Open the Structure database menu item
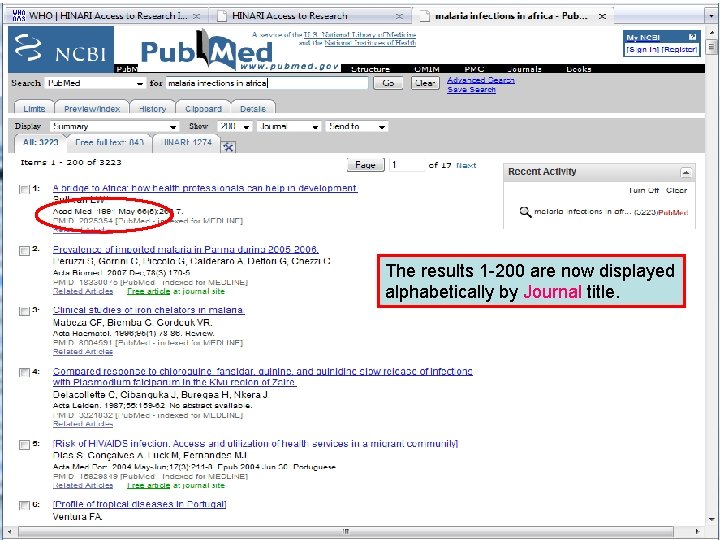The image size is (720, 540). point(370,69)
